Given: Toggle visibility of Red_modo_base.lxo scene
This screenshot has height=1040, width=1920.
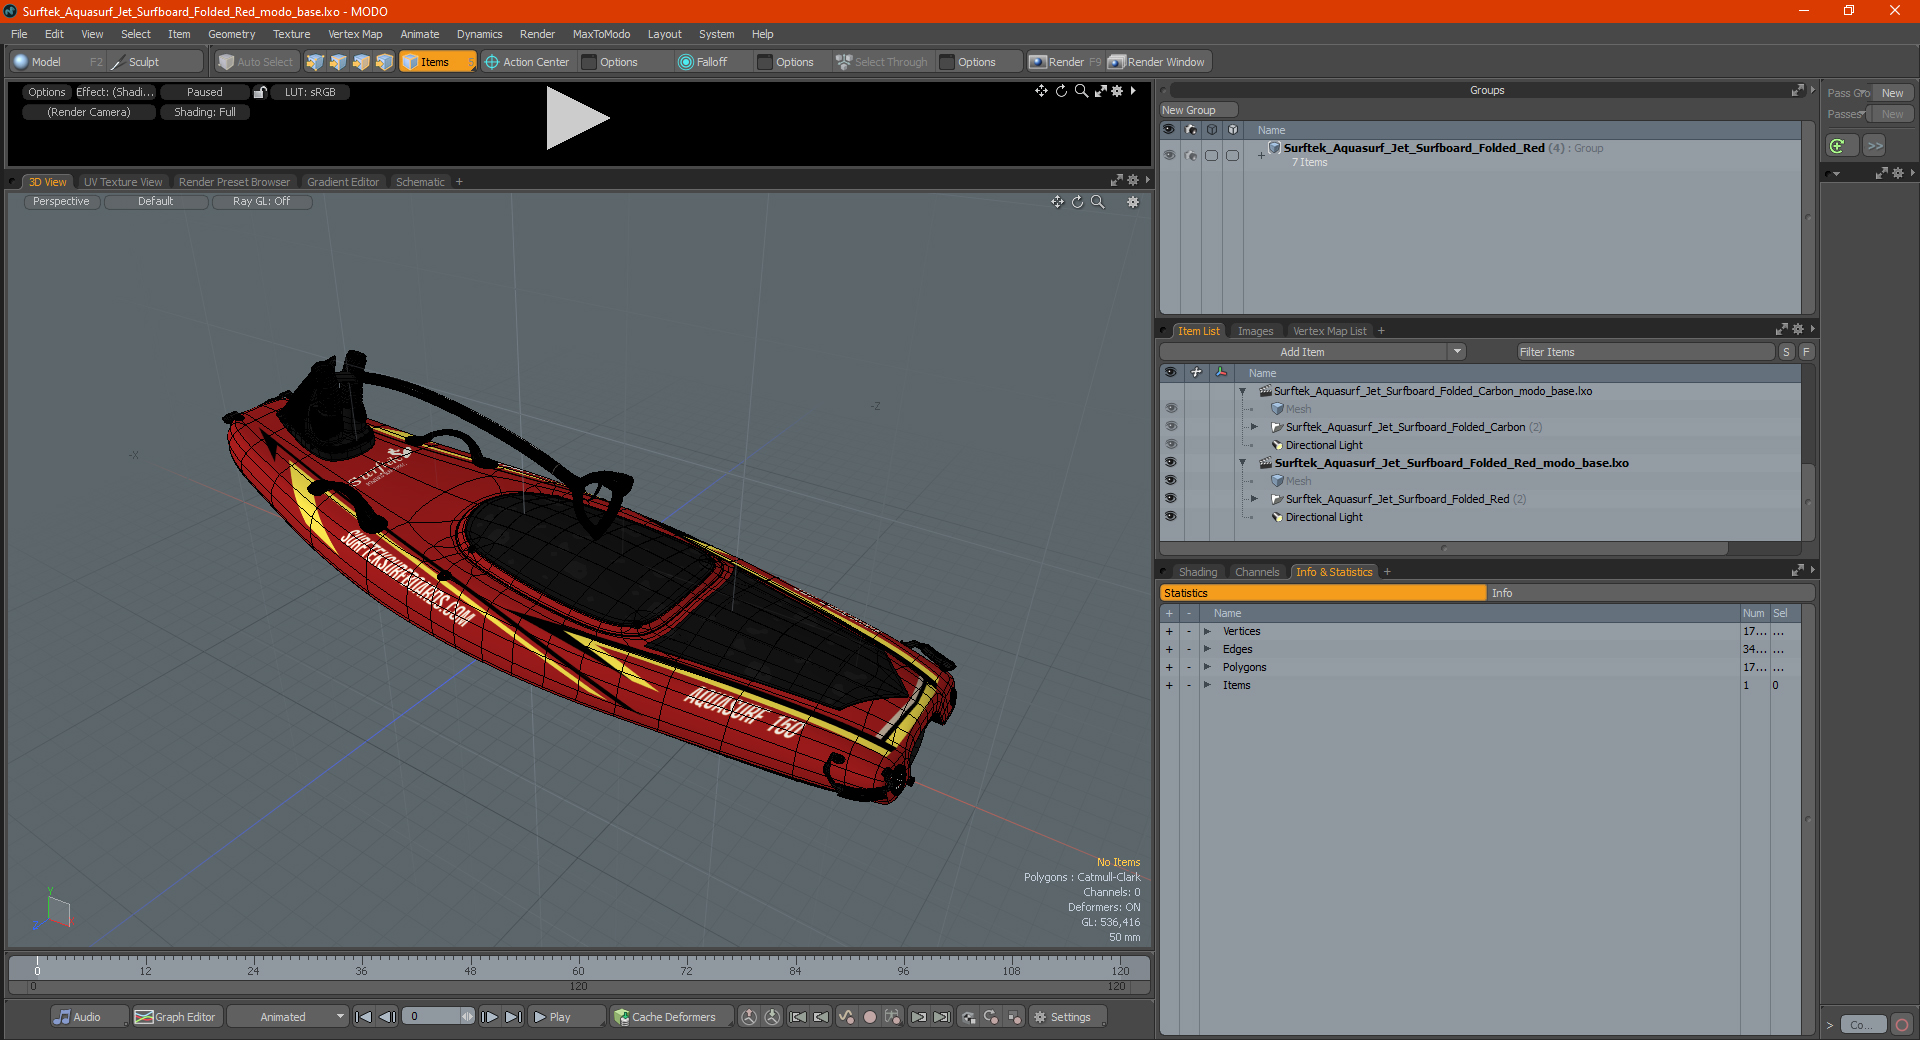Looking at the screenshot, I should 1170,463.
